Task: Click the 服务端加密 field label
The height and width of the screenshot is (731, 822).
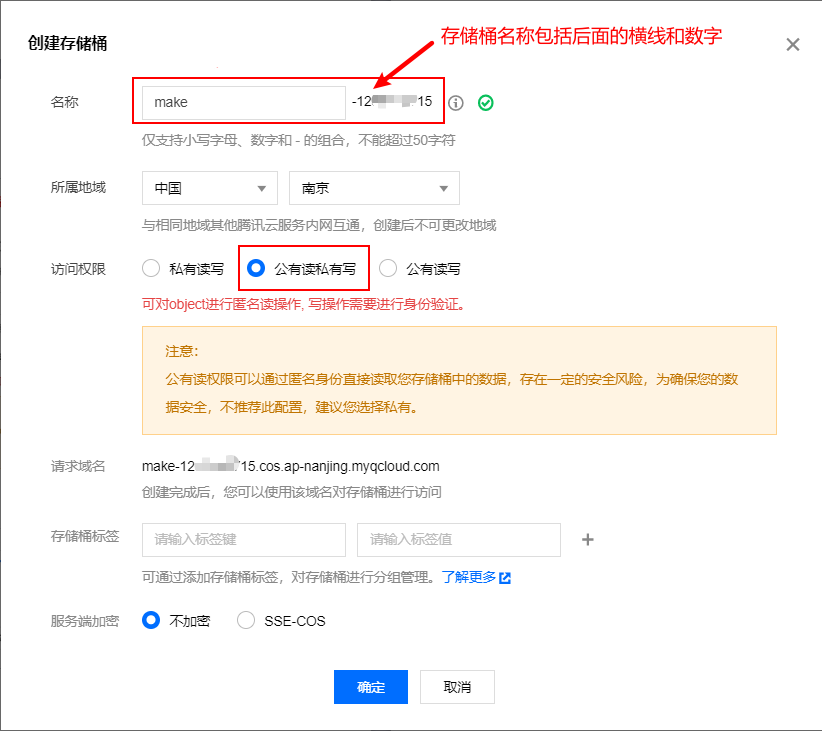Action: coord(85,621)
